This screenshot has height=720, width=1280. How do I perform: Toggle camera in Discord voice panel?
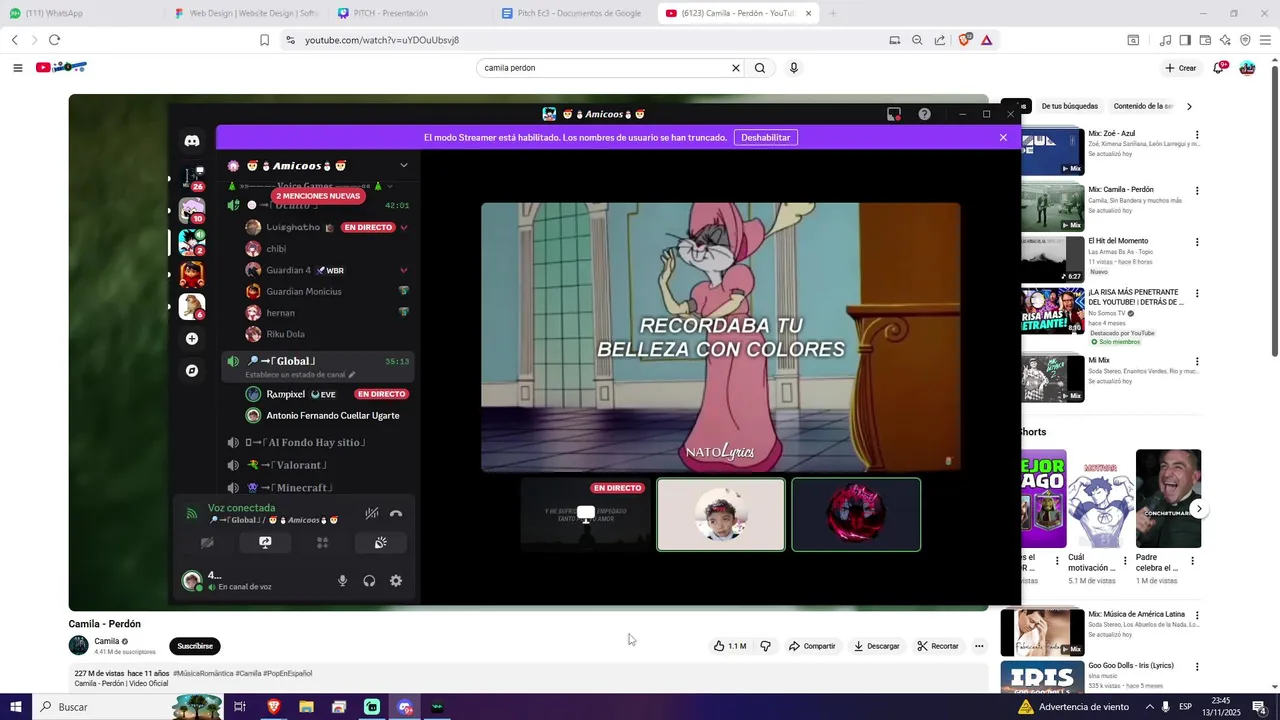(207, 543)
